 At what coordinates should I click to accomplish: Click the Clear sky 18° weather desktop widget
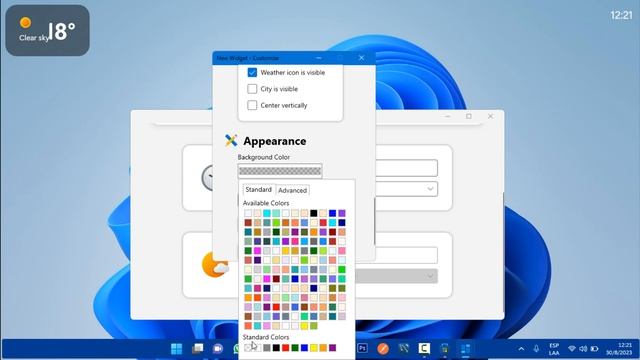point(47,31)
